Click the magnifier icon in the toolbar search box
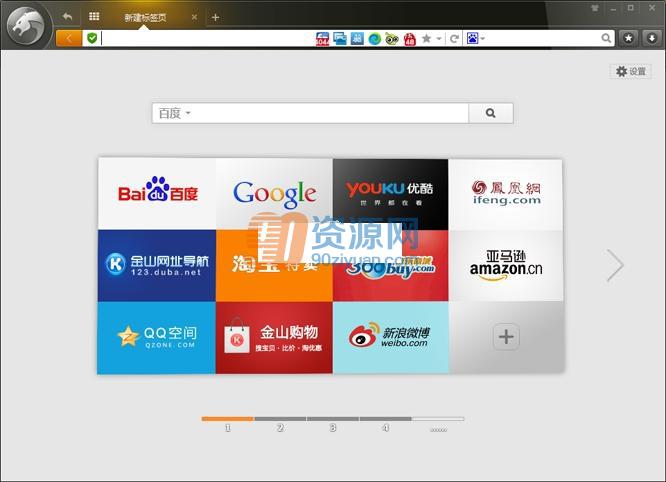Screen dimensions: 666x482 point(606,38)
